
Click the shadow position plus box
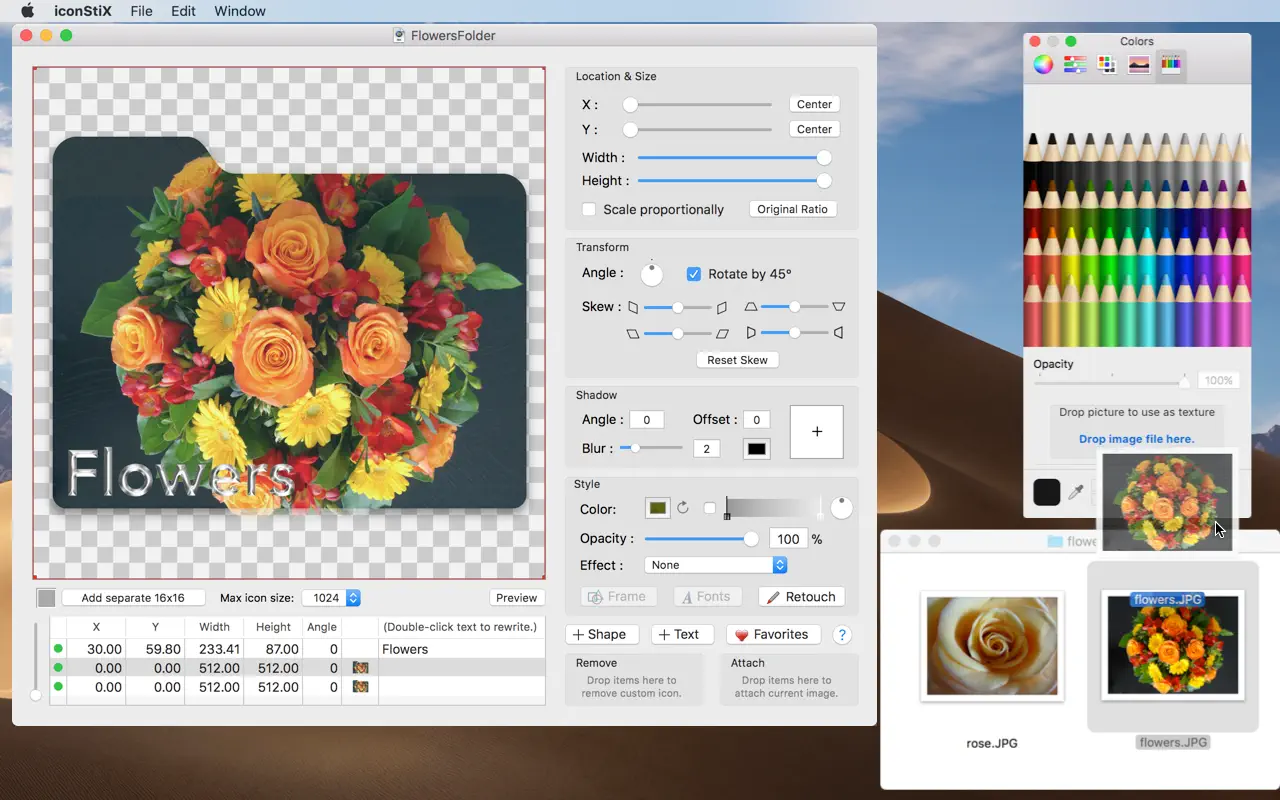[816, 432]
